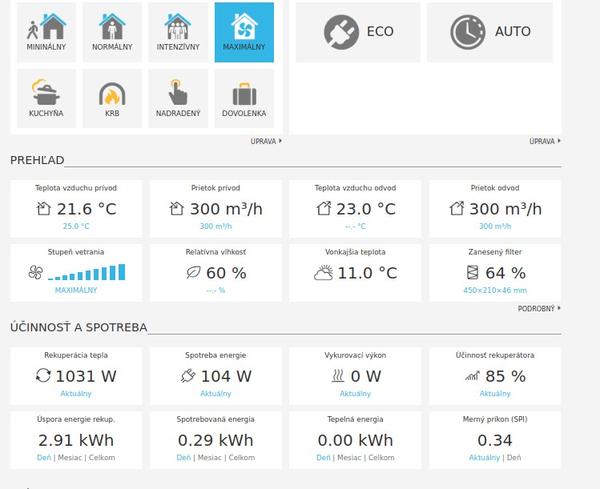This screenshot has height=489, width=600.
Task: Activate the Krb fireplace mode icon
Action: [x=112, y=98]
